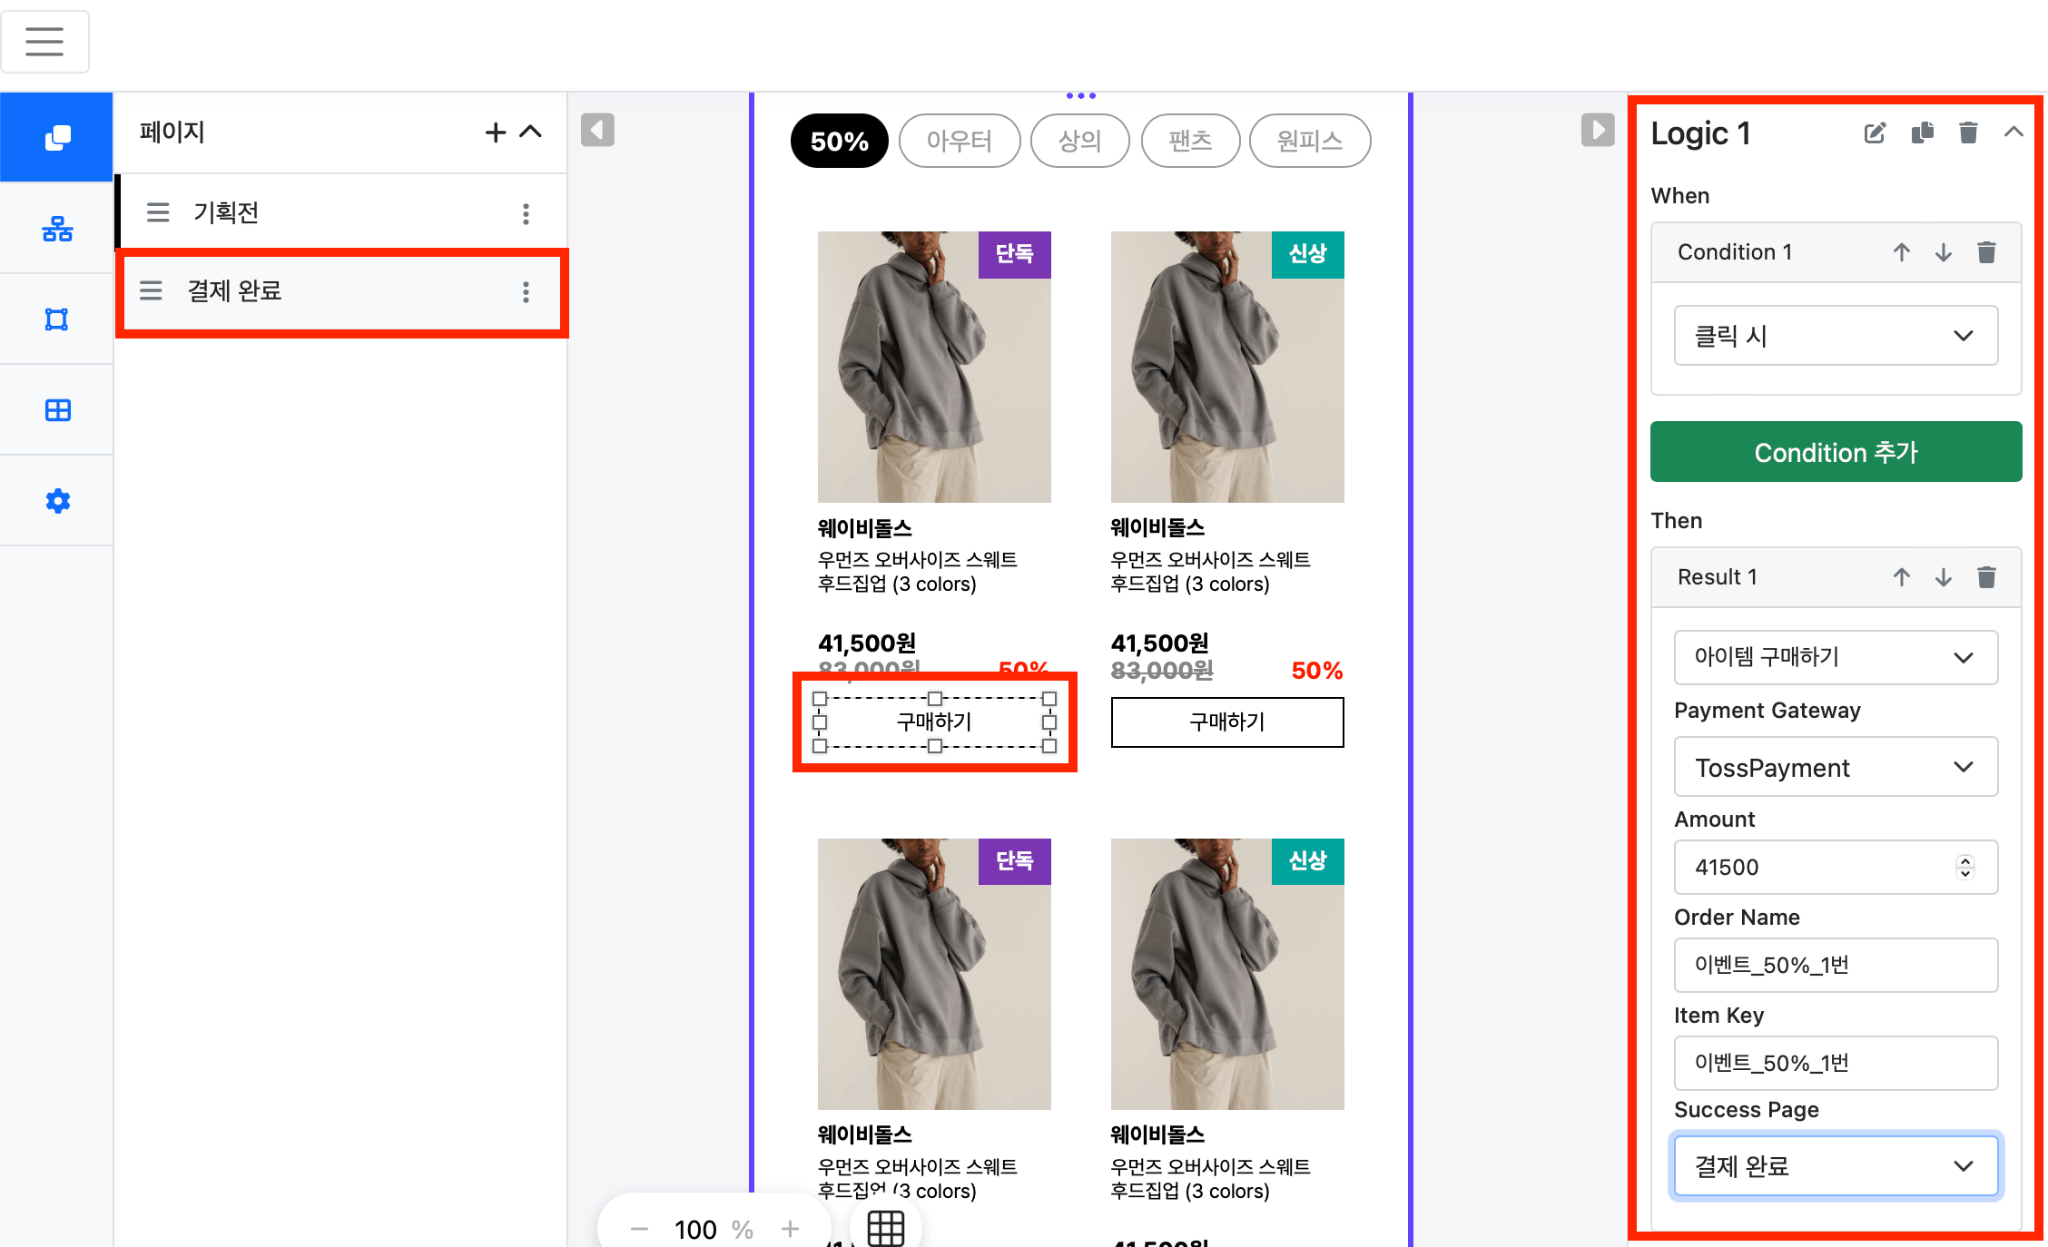Click the edit pencil icon for Logic 1

pyautogui.click(x=1875, y=132)
